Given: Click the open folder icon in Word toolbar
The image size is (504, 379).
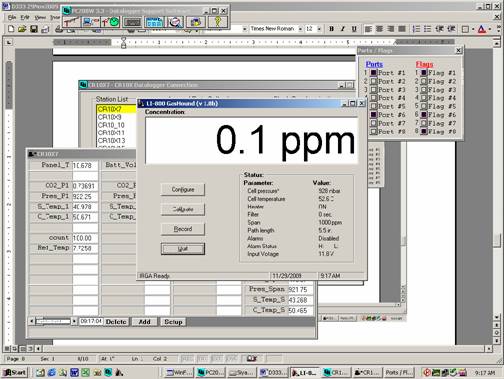Looking at the screenshot, I should click(22, 29).
